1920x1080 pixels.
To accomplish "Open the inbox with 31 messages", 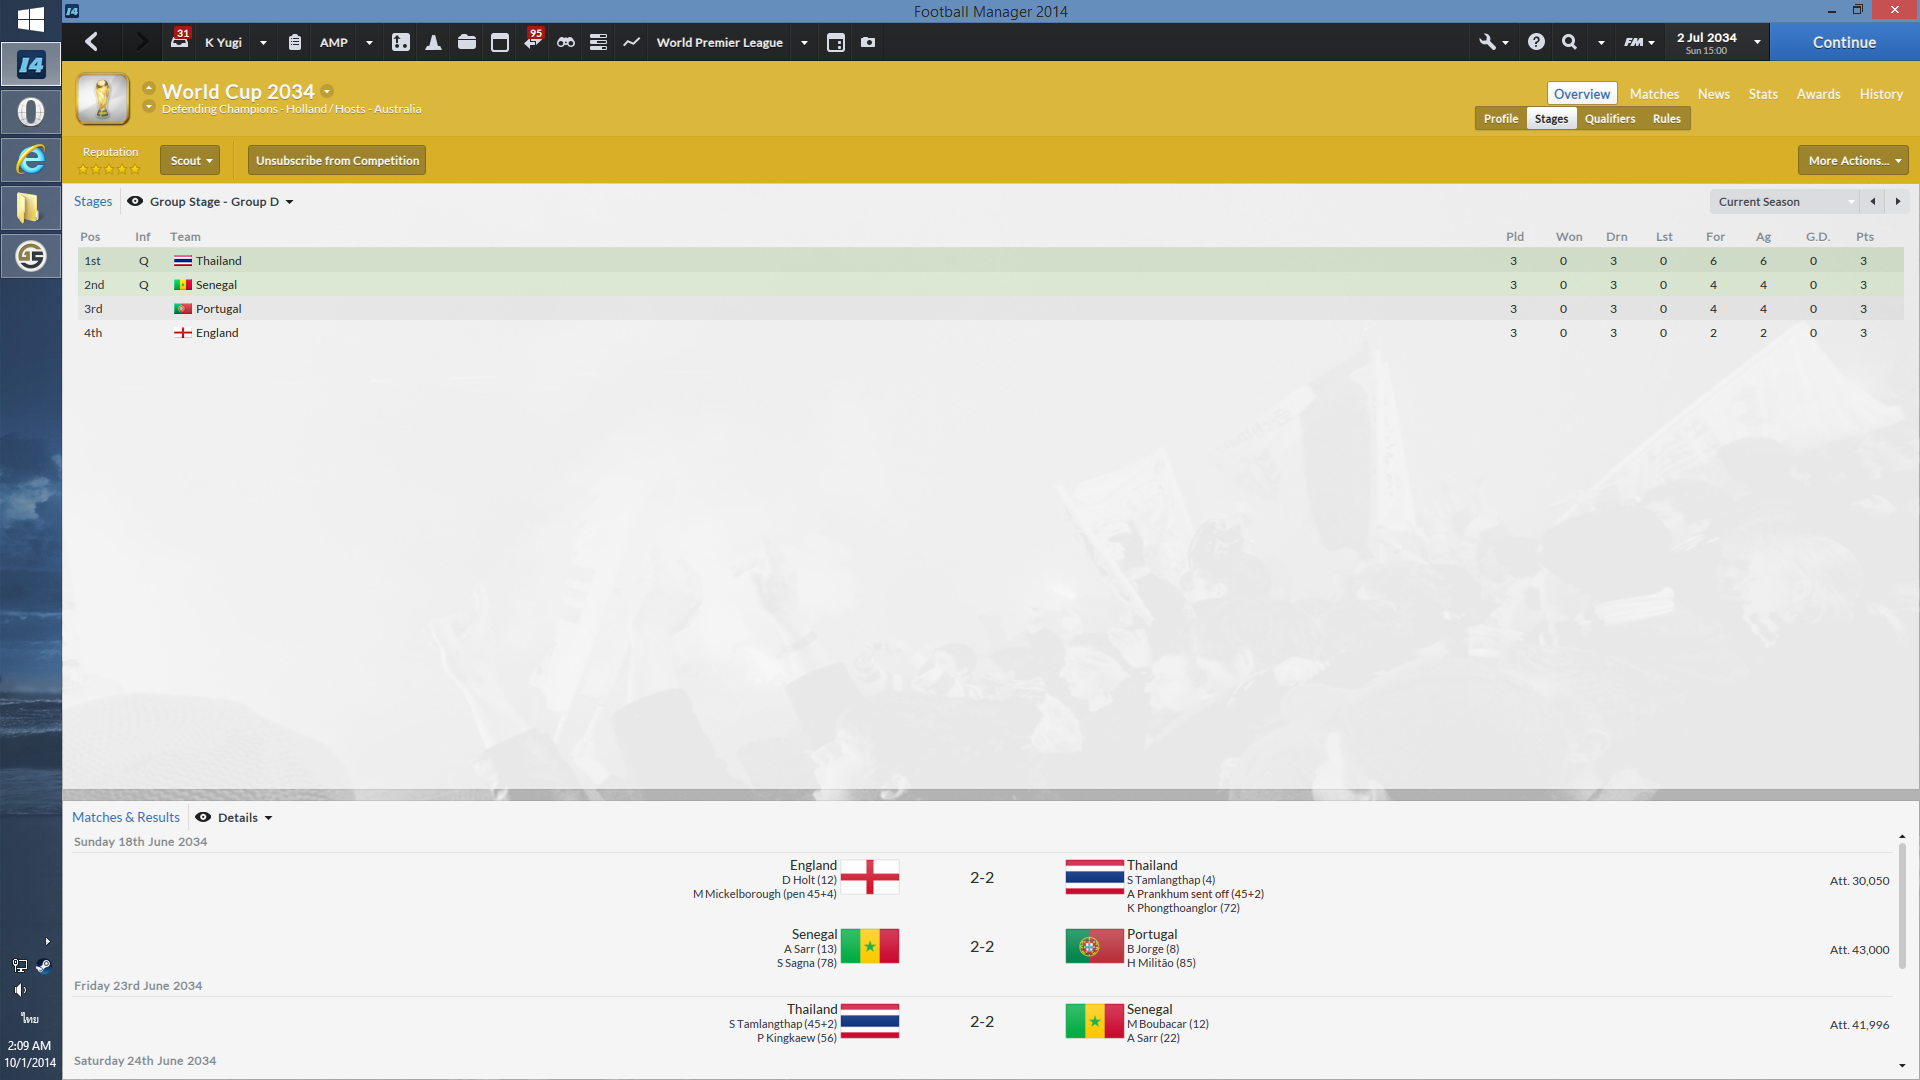I will (x=180, y=41).
